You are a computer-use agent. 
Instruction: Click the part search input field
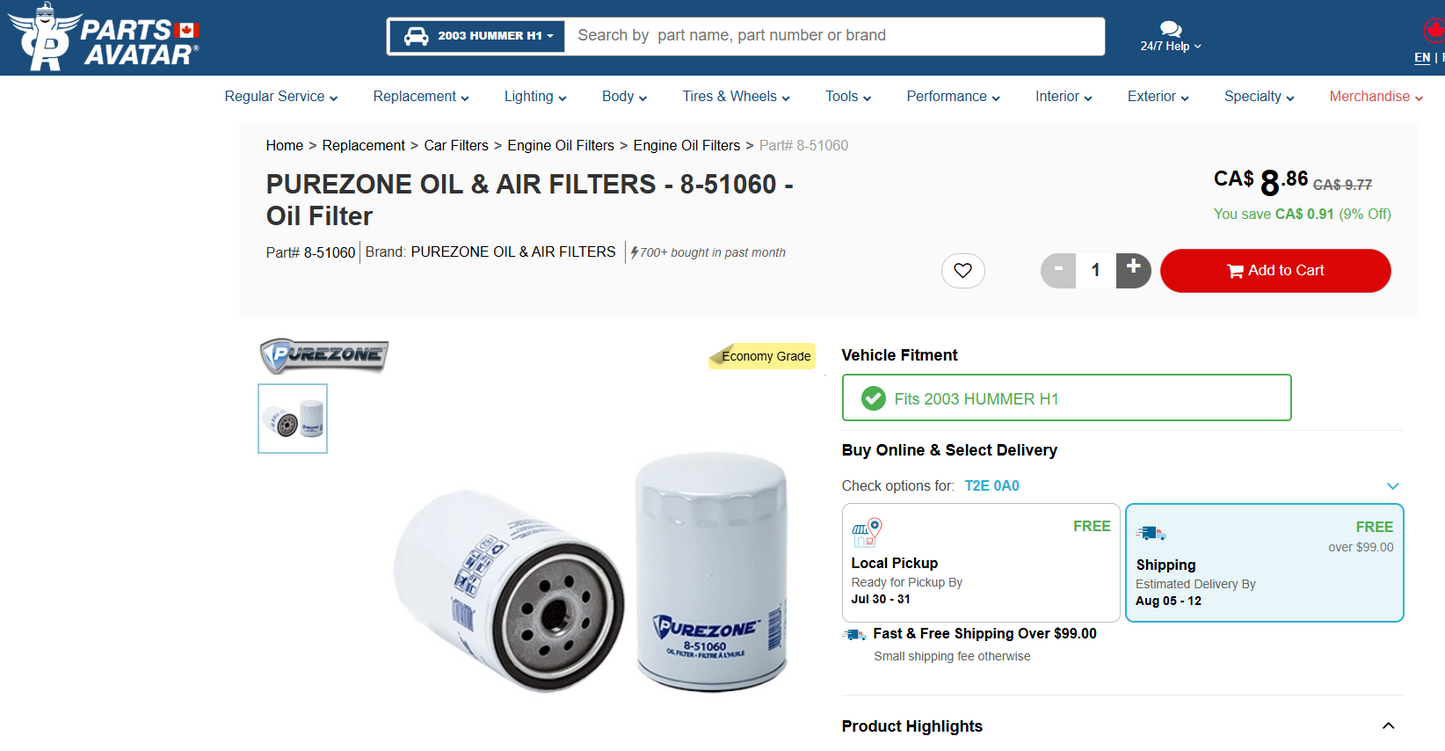click(835, 36)
